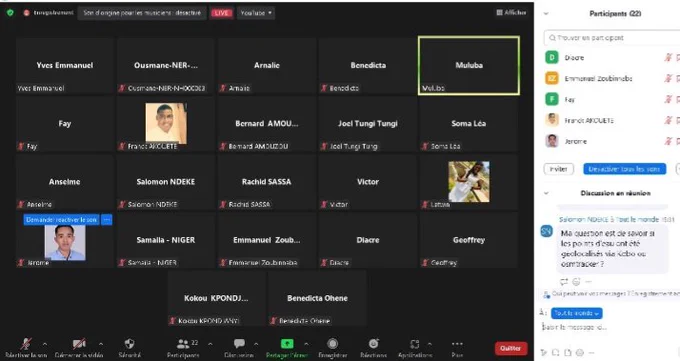
Task: Add emoji reaction to Salomon NDEKE's message
Action: [576, 282]
